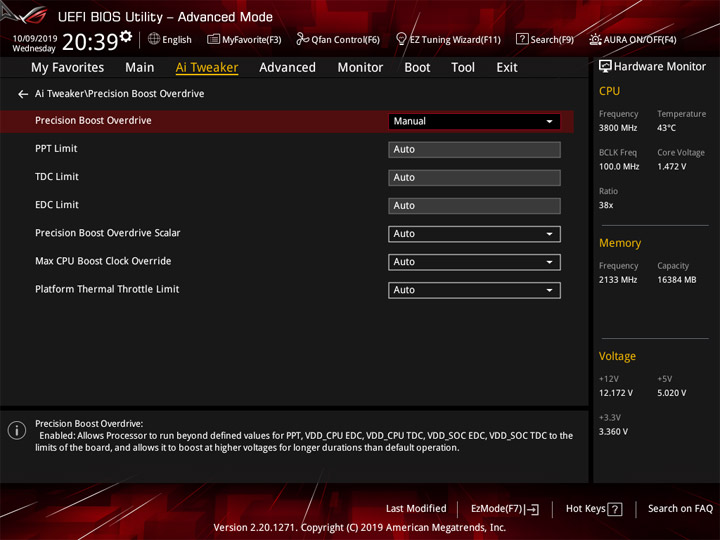Click the +3.3V 3.360 V reading

click(613, 432)
